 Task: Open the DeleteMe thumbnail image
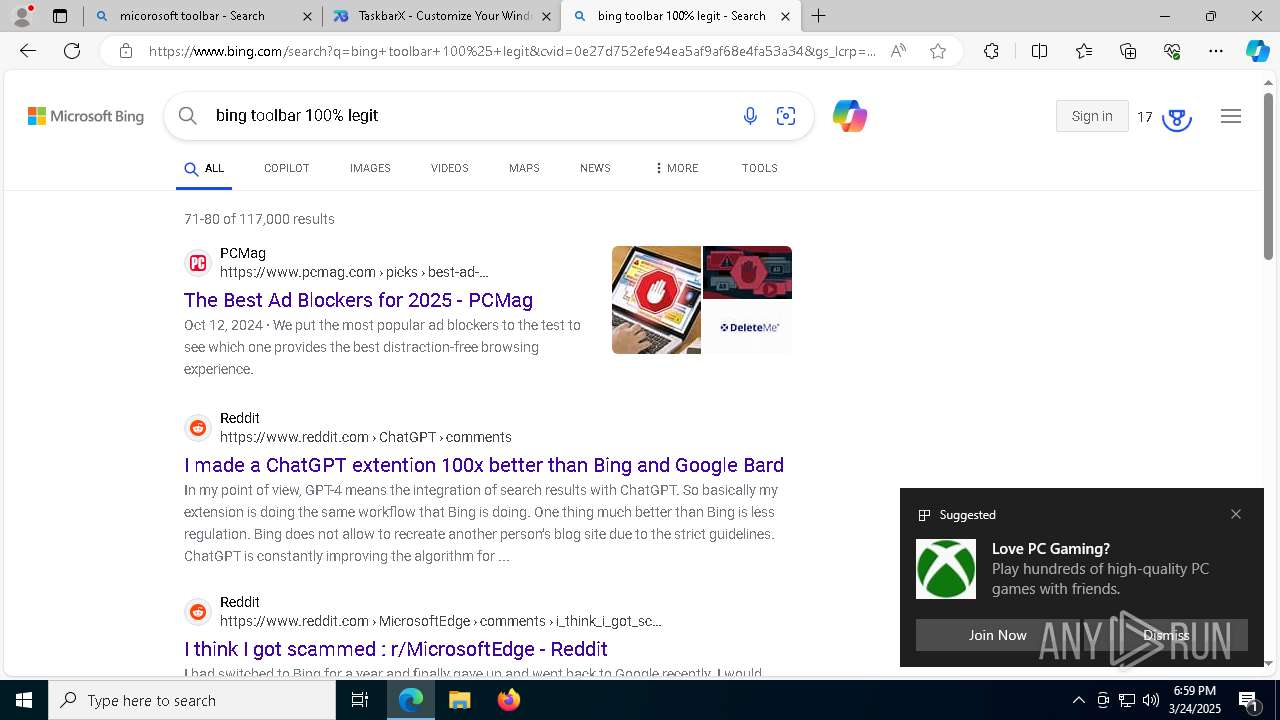[748, 327]
